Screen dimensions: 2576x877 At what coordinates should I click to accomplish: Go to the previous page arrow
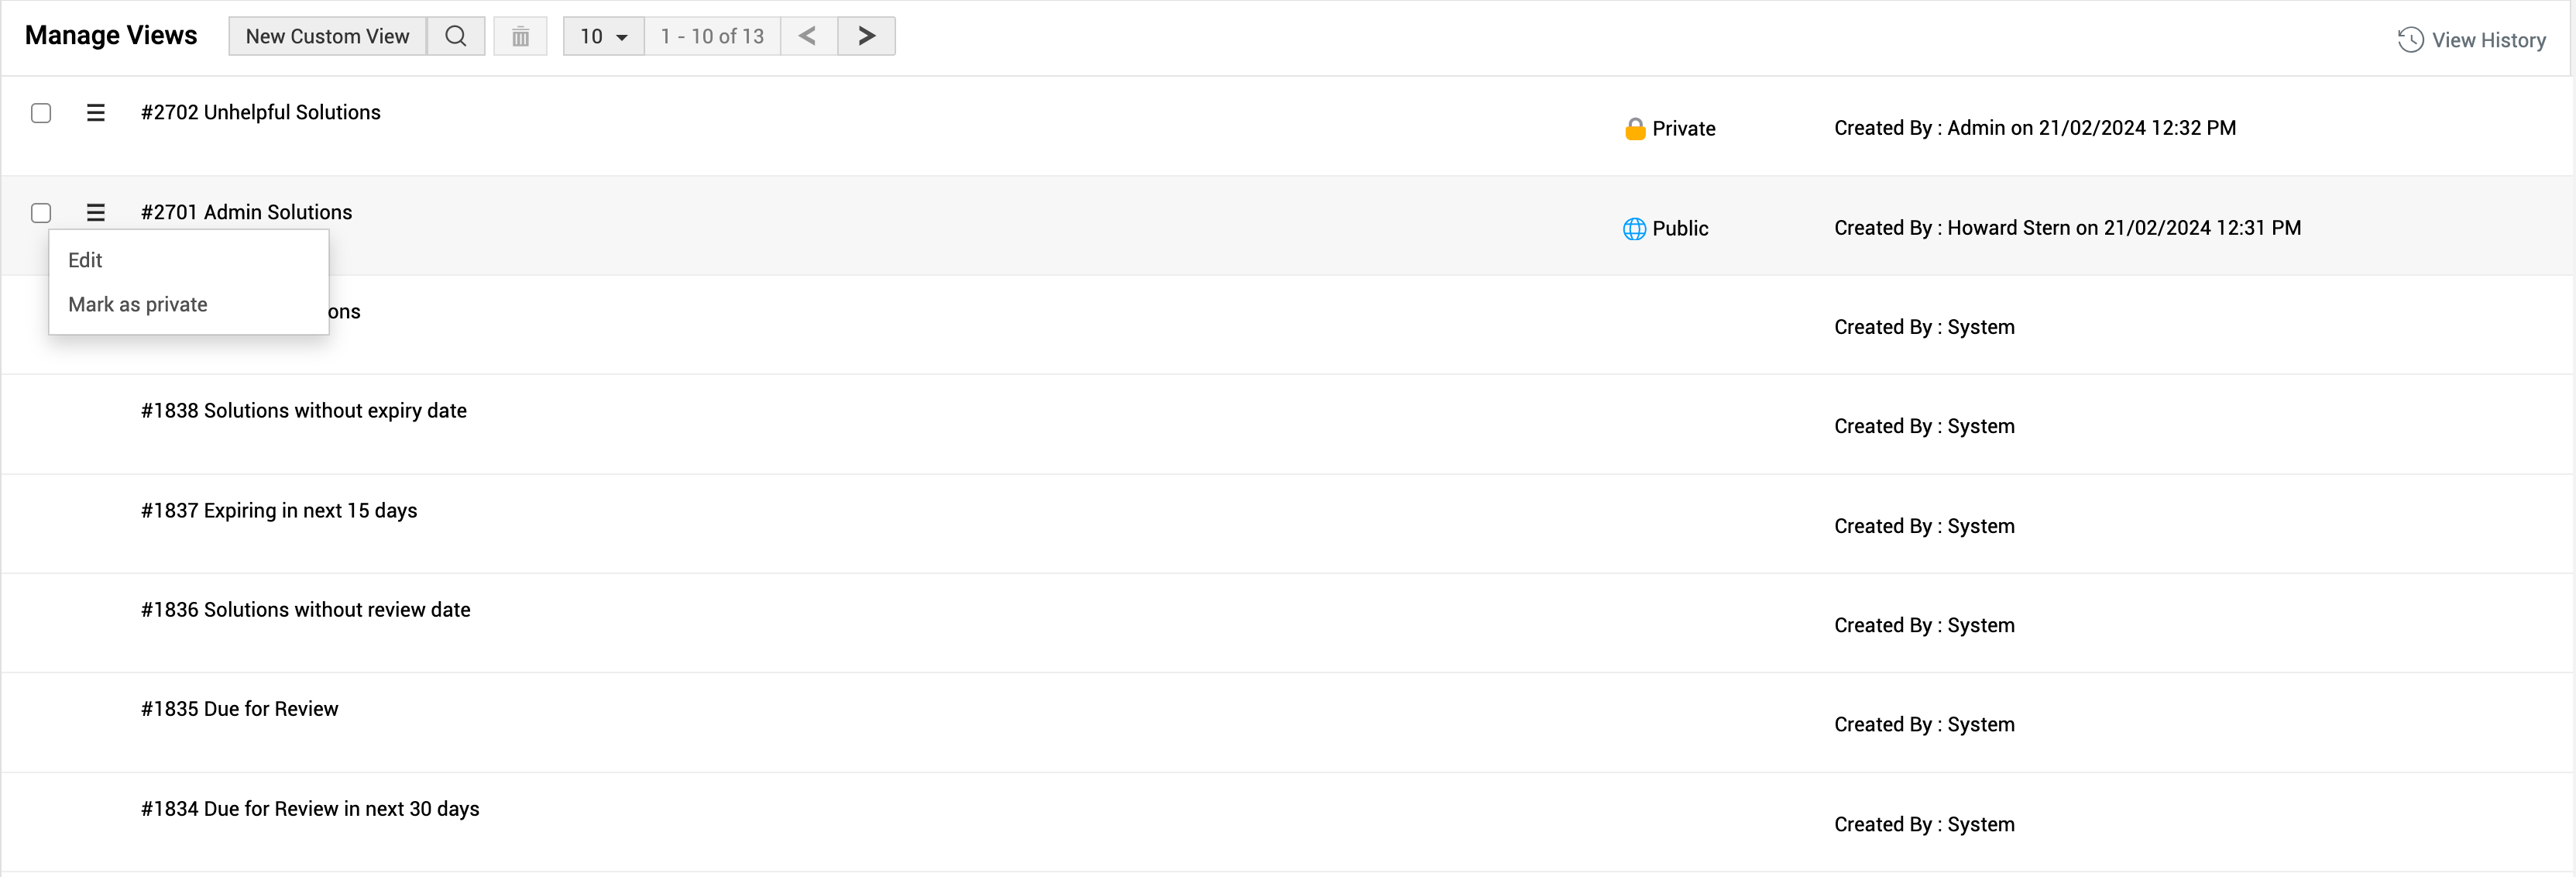click(808, 36)
